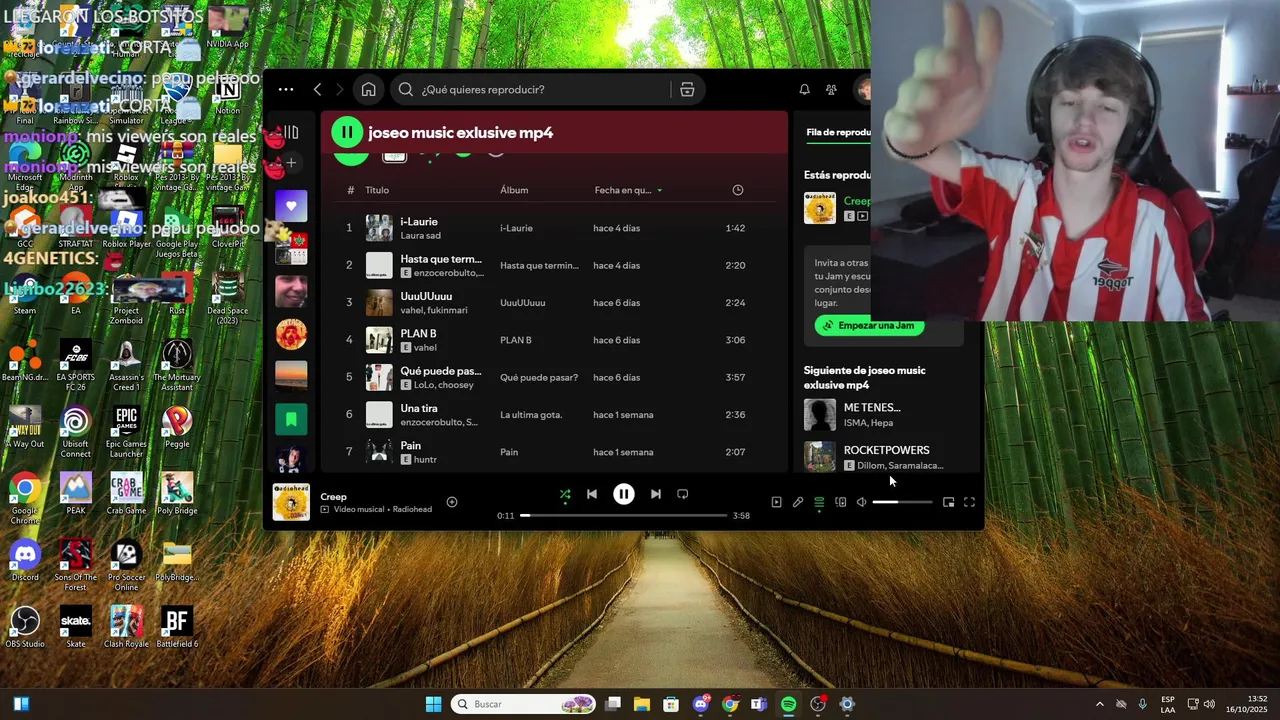The image size is (1280, 720).
Task: Expand hidden system tray icons chevron
Action: point(1100,704)
